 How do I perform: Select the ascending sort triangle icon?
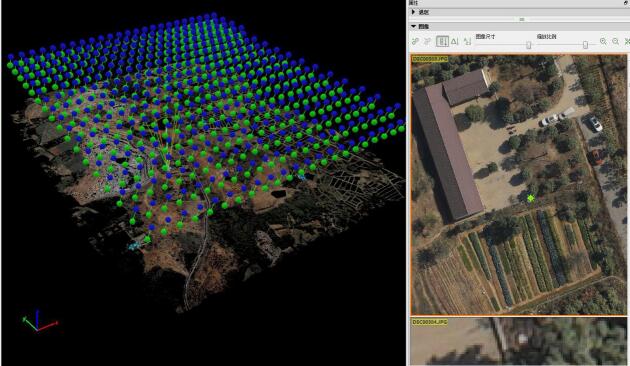pos(455,41)
